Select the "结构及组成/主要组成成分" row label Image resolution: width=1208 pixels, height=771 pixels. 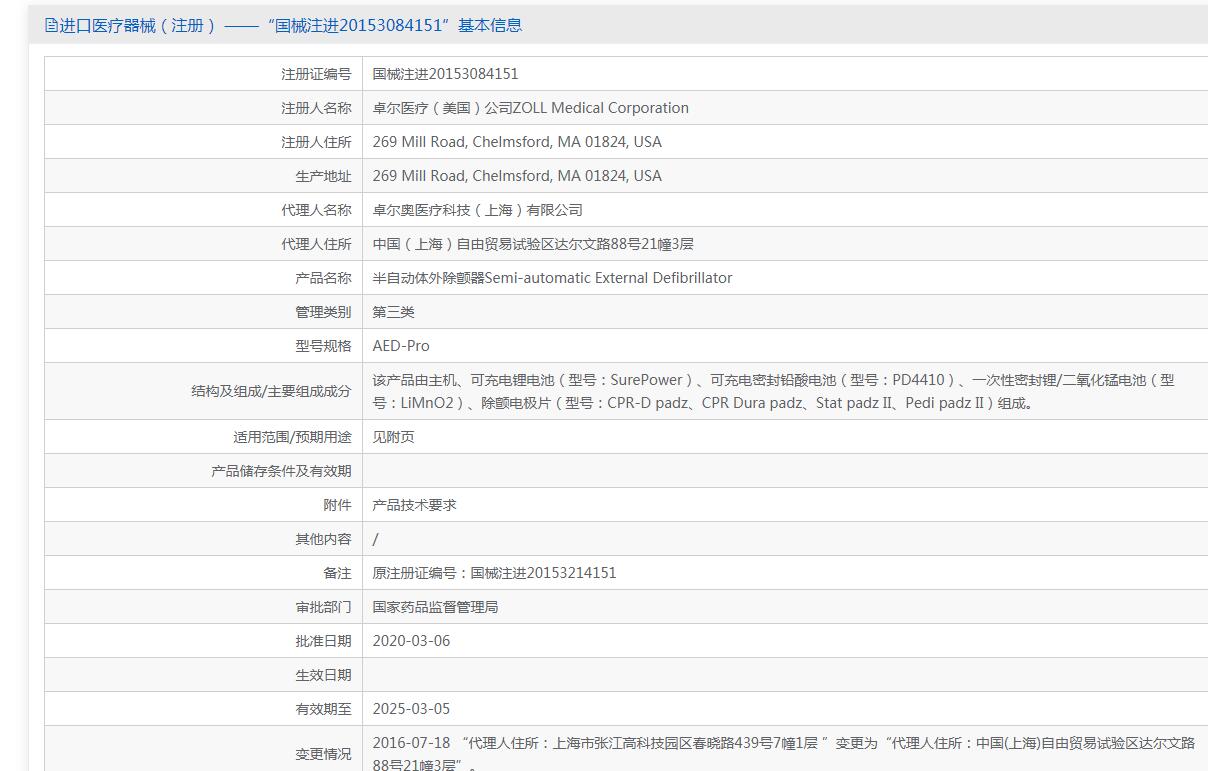click(271, 391)
